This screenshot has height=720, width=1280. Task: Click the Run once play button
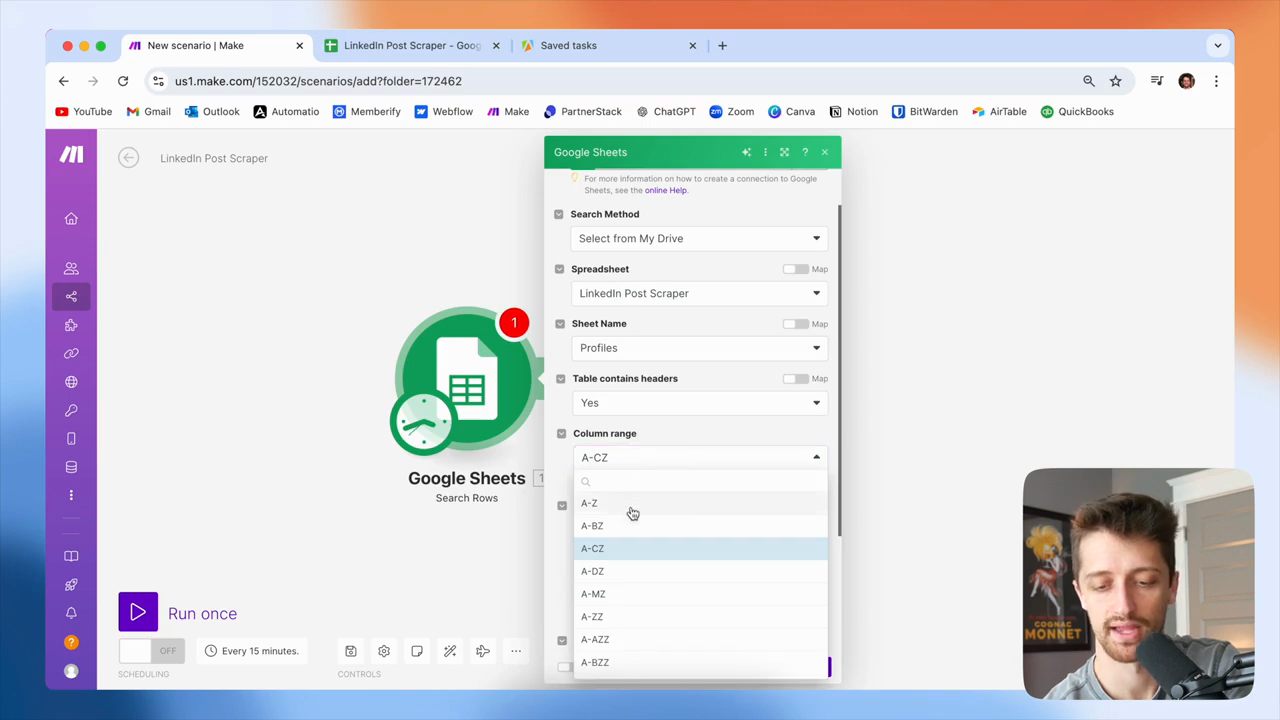pos(138,613)
